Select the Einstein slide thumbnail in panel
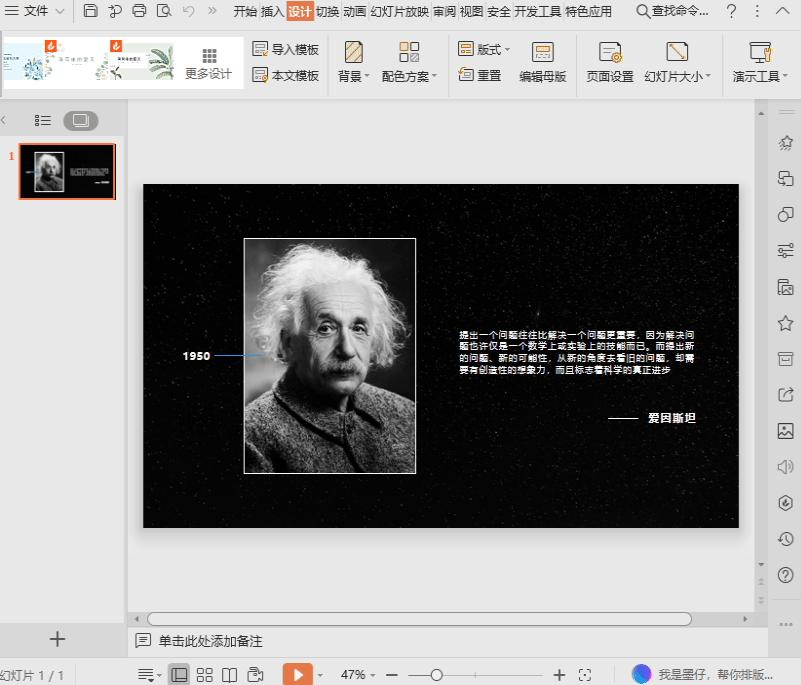Viewport: 801px width, 685px height. pos(67,171)
